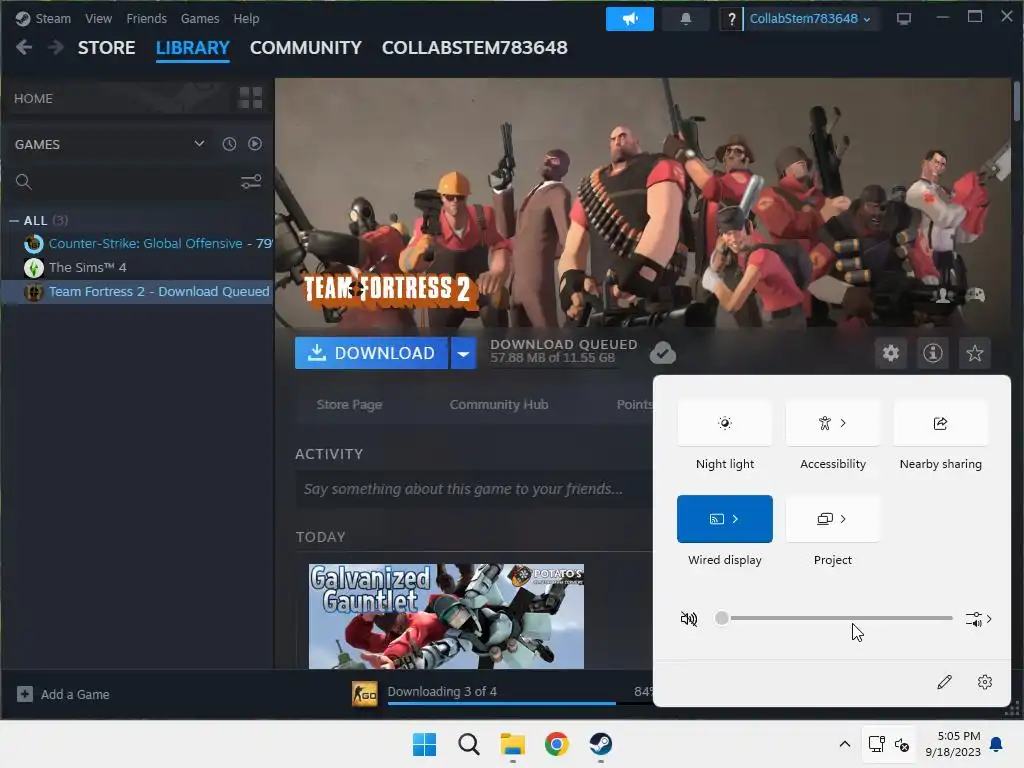Edit quick settings with pencil icon
Screen dimensions: 1024x768
point(944,682)
